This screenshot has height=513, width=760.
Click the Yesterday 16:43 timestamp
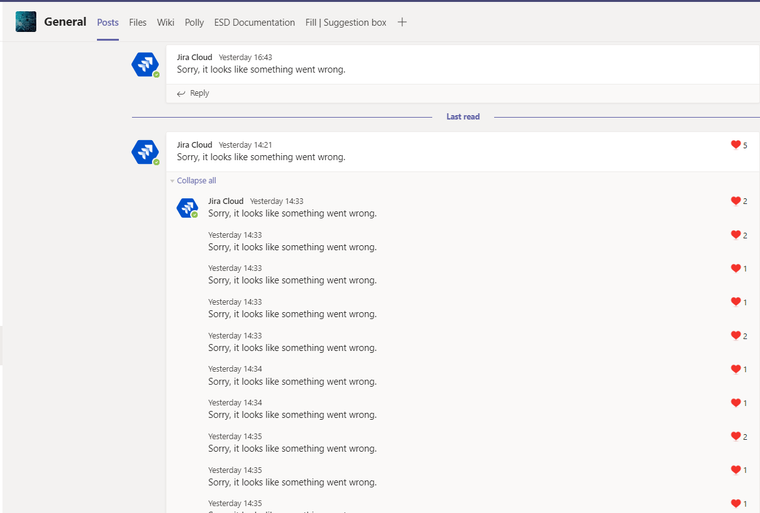245,57
